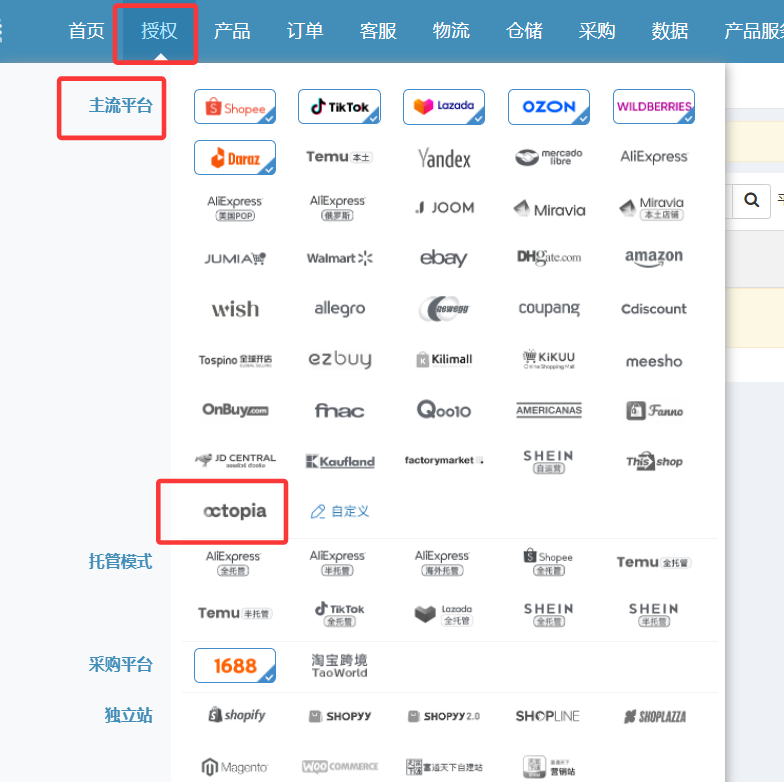Open the JD CENTRAL platform
This screenshot has height=782, width=784.
(235, 460)
